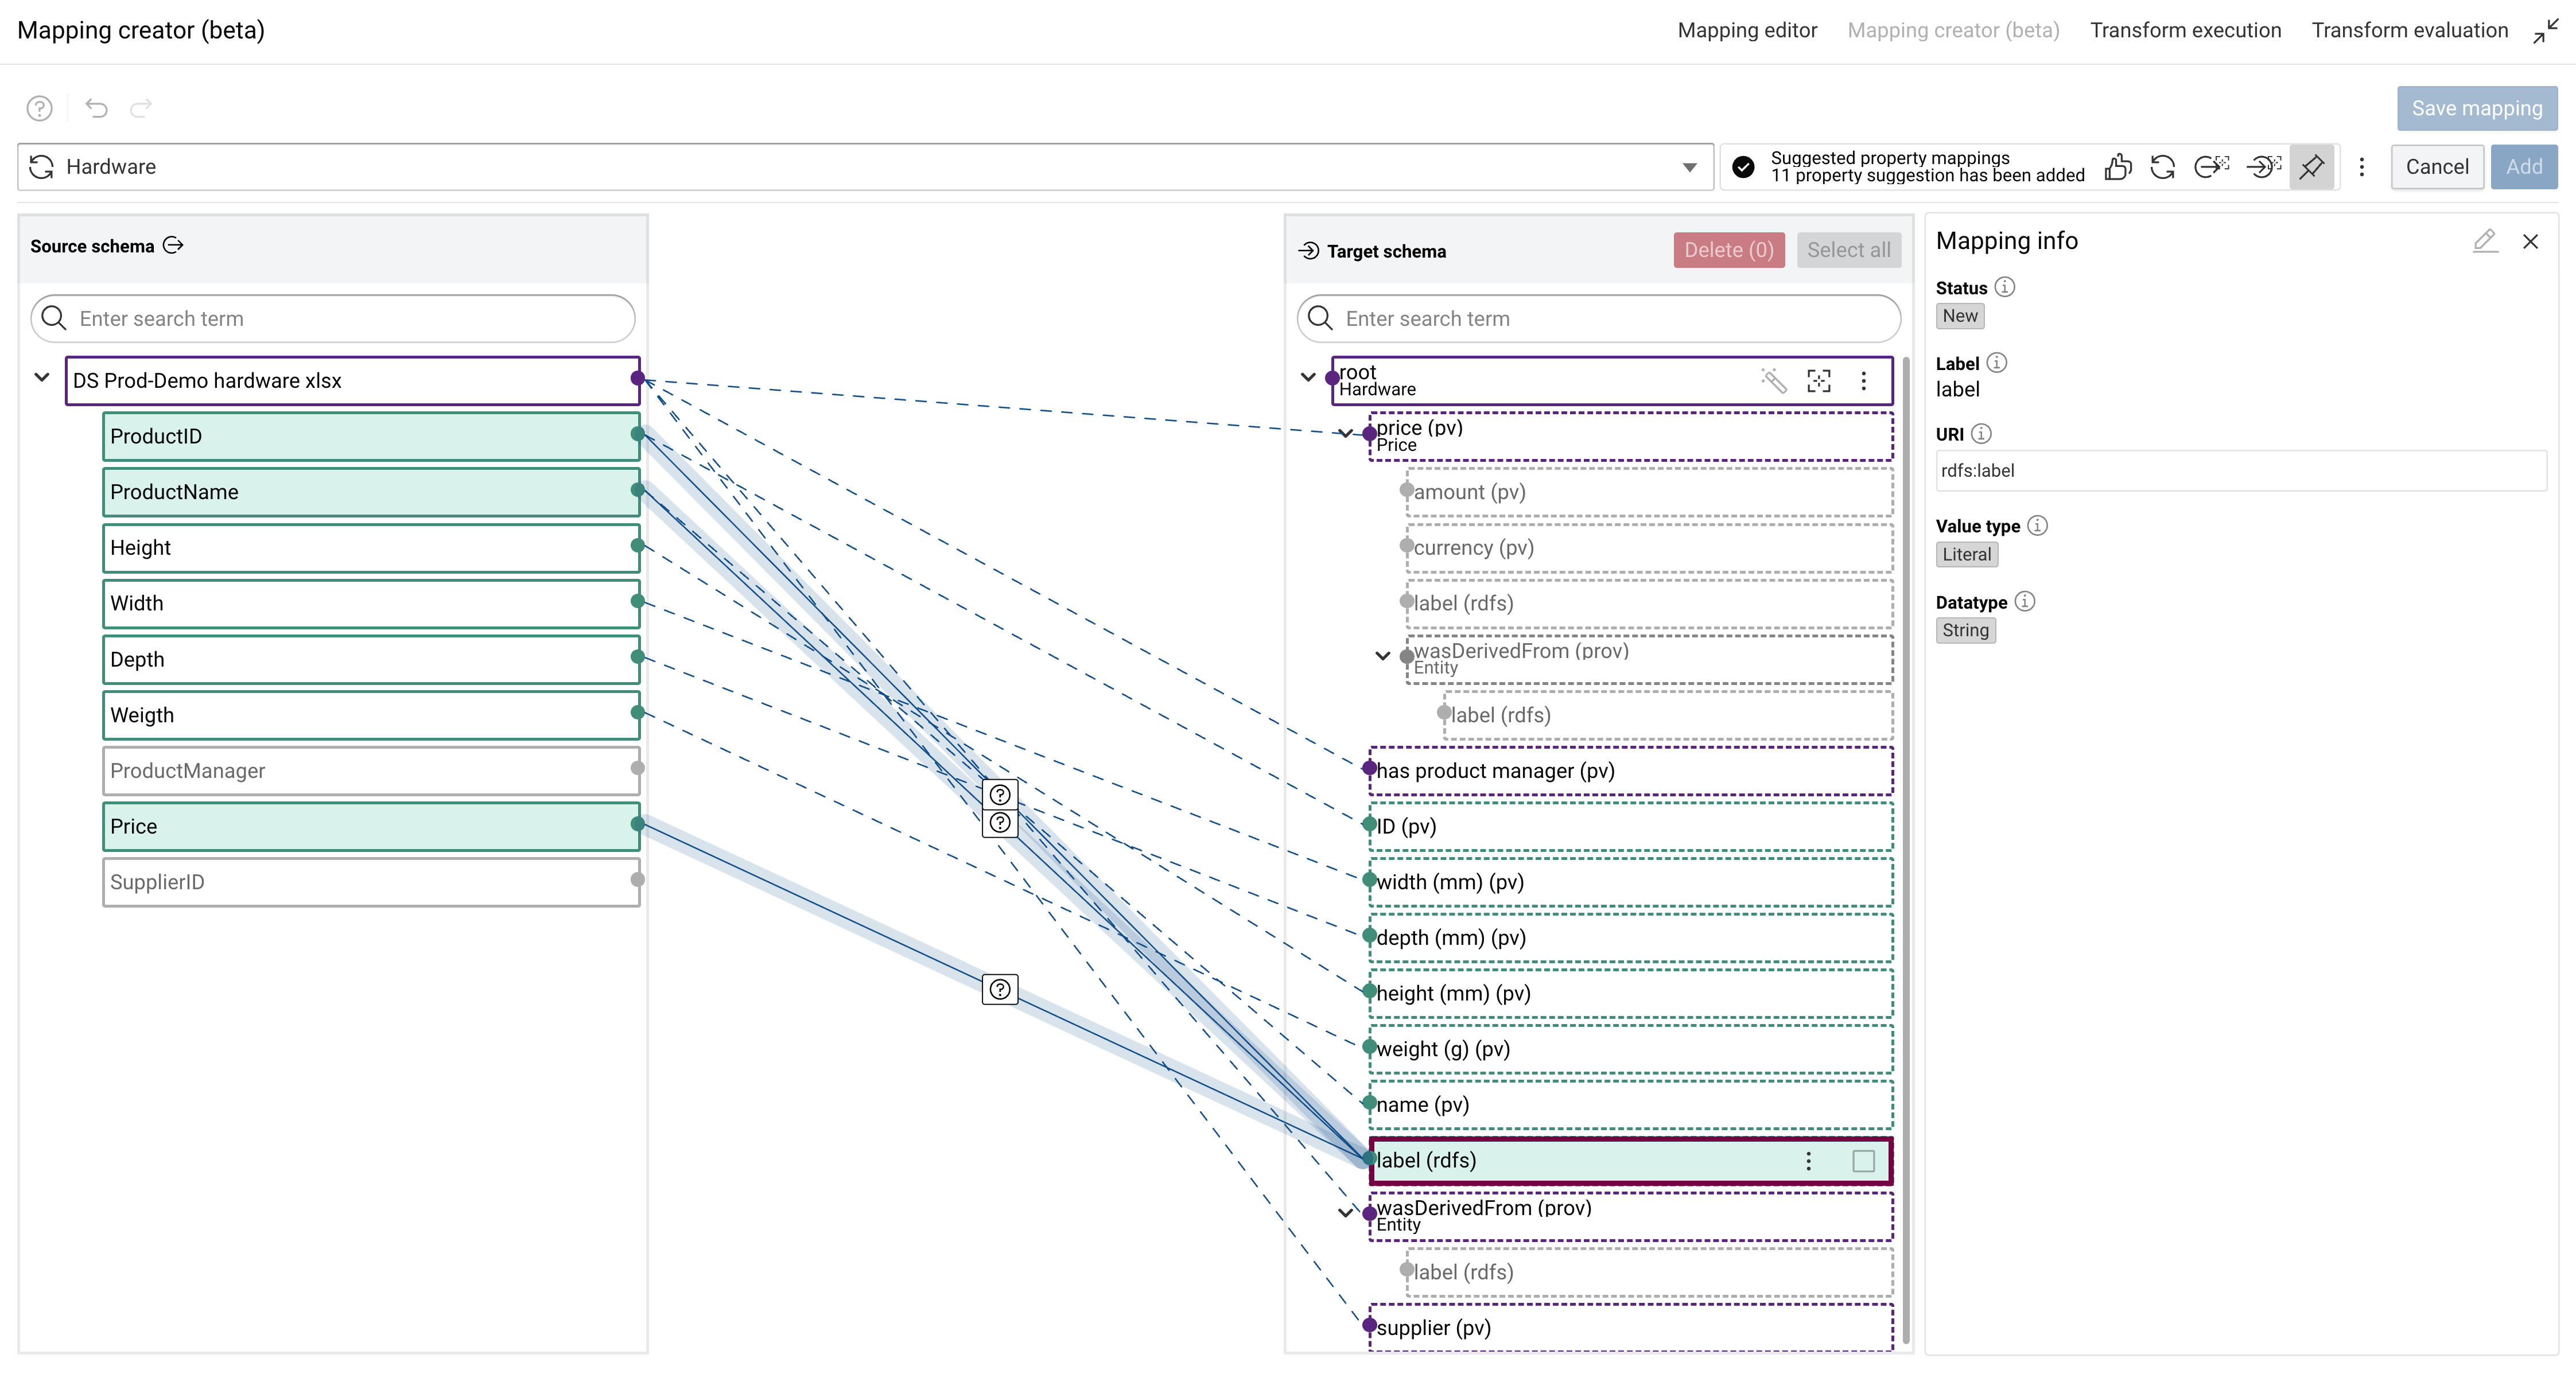2576x1374 pixels.
Task: Click the undo arrow icon
Action: point(96,108)
